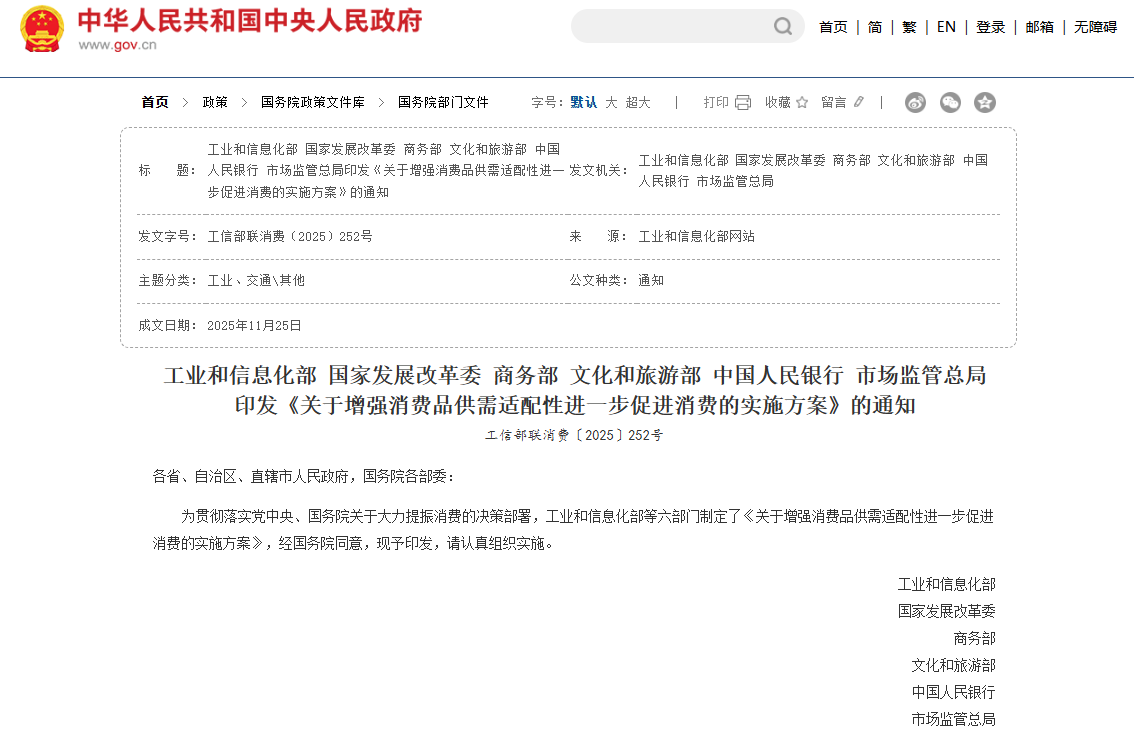1134x732 pixels.
Task: Switch to Simplified Chinese 简
Action: [875, 27]
